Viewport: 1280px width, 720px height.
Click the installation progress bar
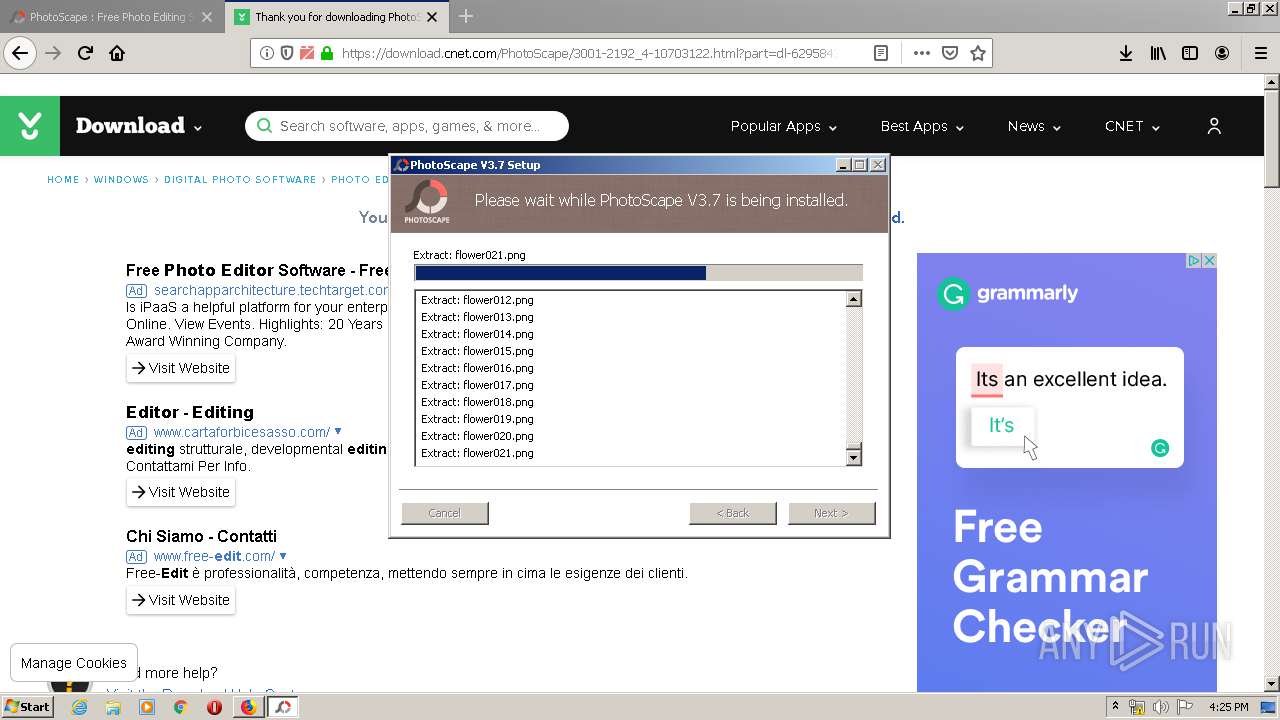[638, 273]
